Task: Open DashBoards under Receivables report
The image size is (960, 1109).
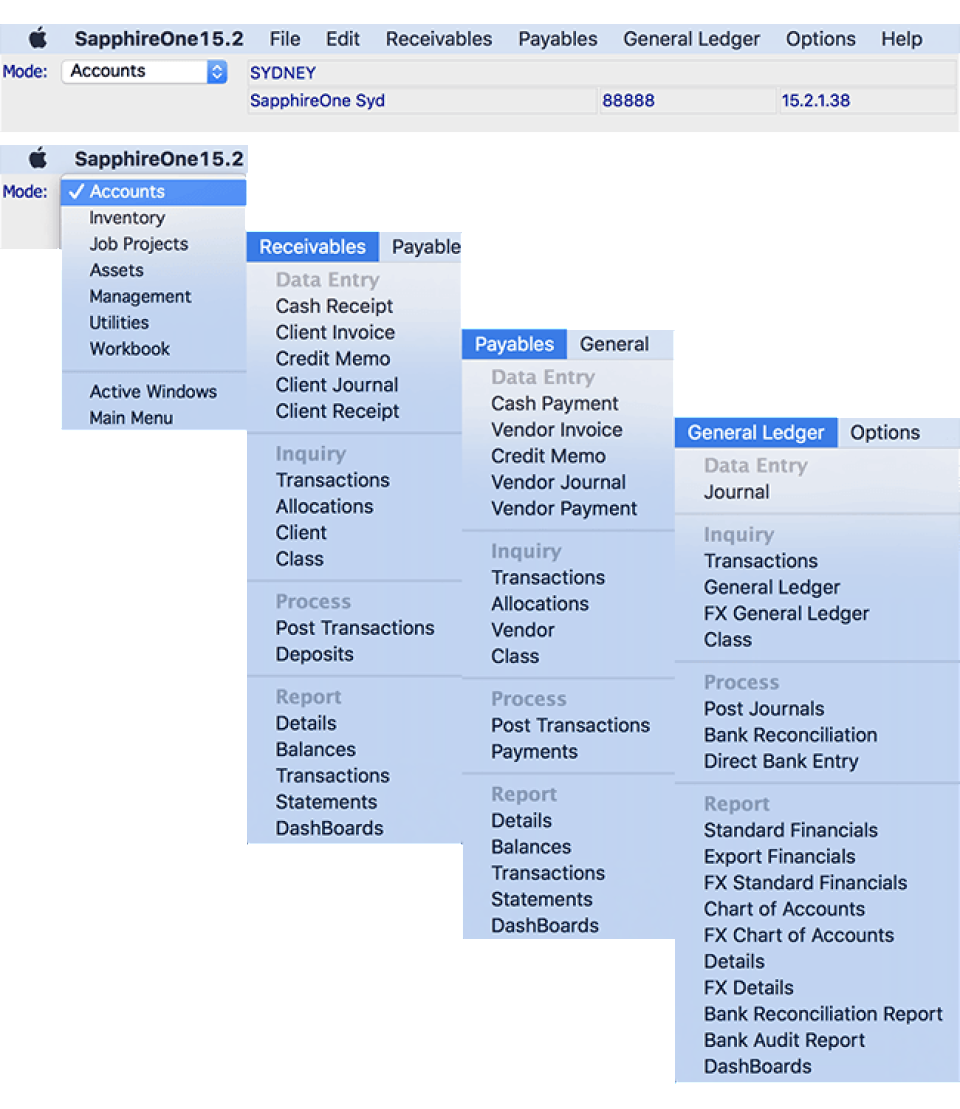Action: 329,828
